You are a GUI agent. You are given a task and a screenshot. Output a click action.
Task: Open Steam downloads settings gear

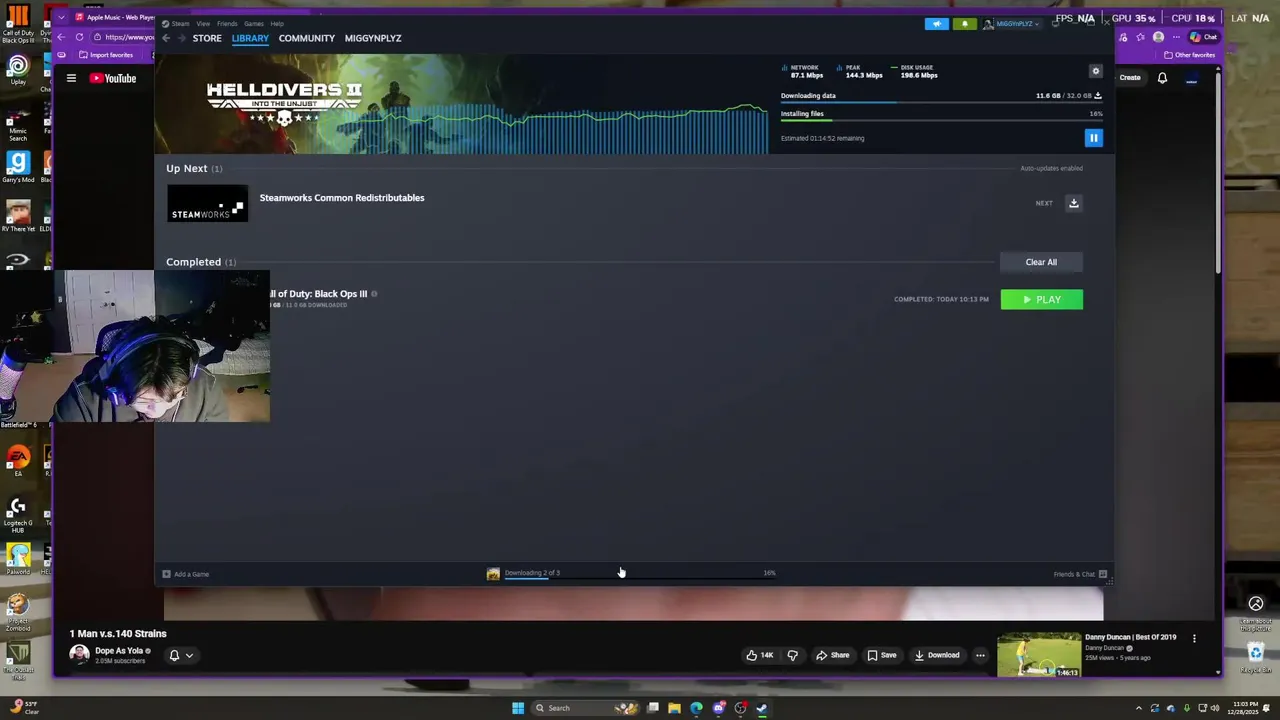1096,71
